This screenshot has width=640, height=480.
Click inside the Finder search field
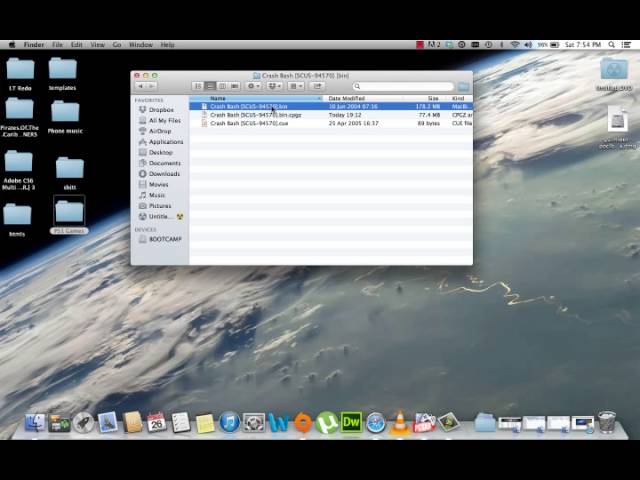coord(403,87)
